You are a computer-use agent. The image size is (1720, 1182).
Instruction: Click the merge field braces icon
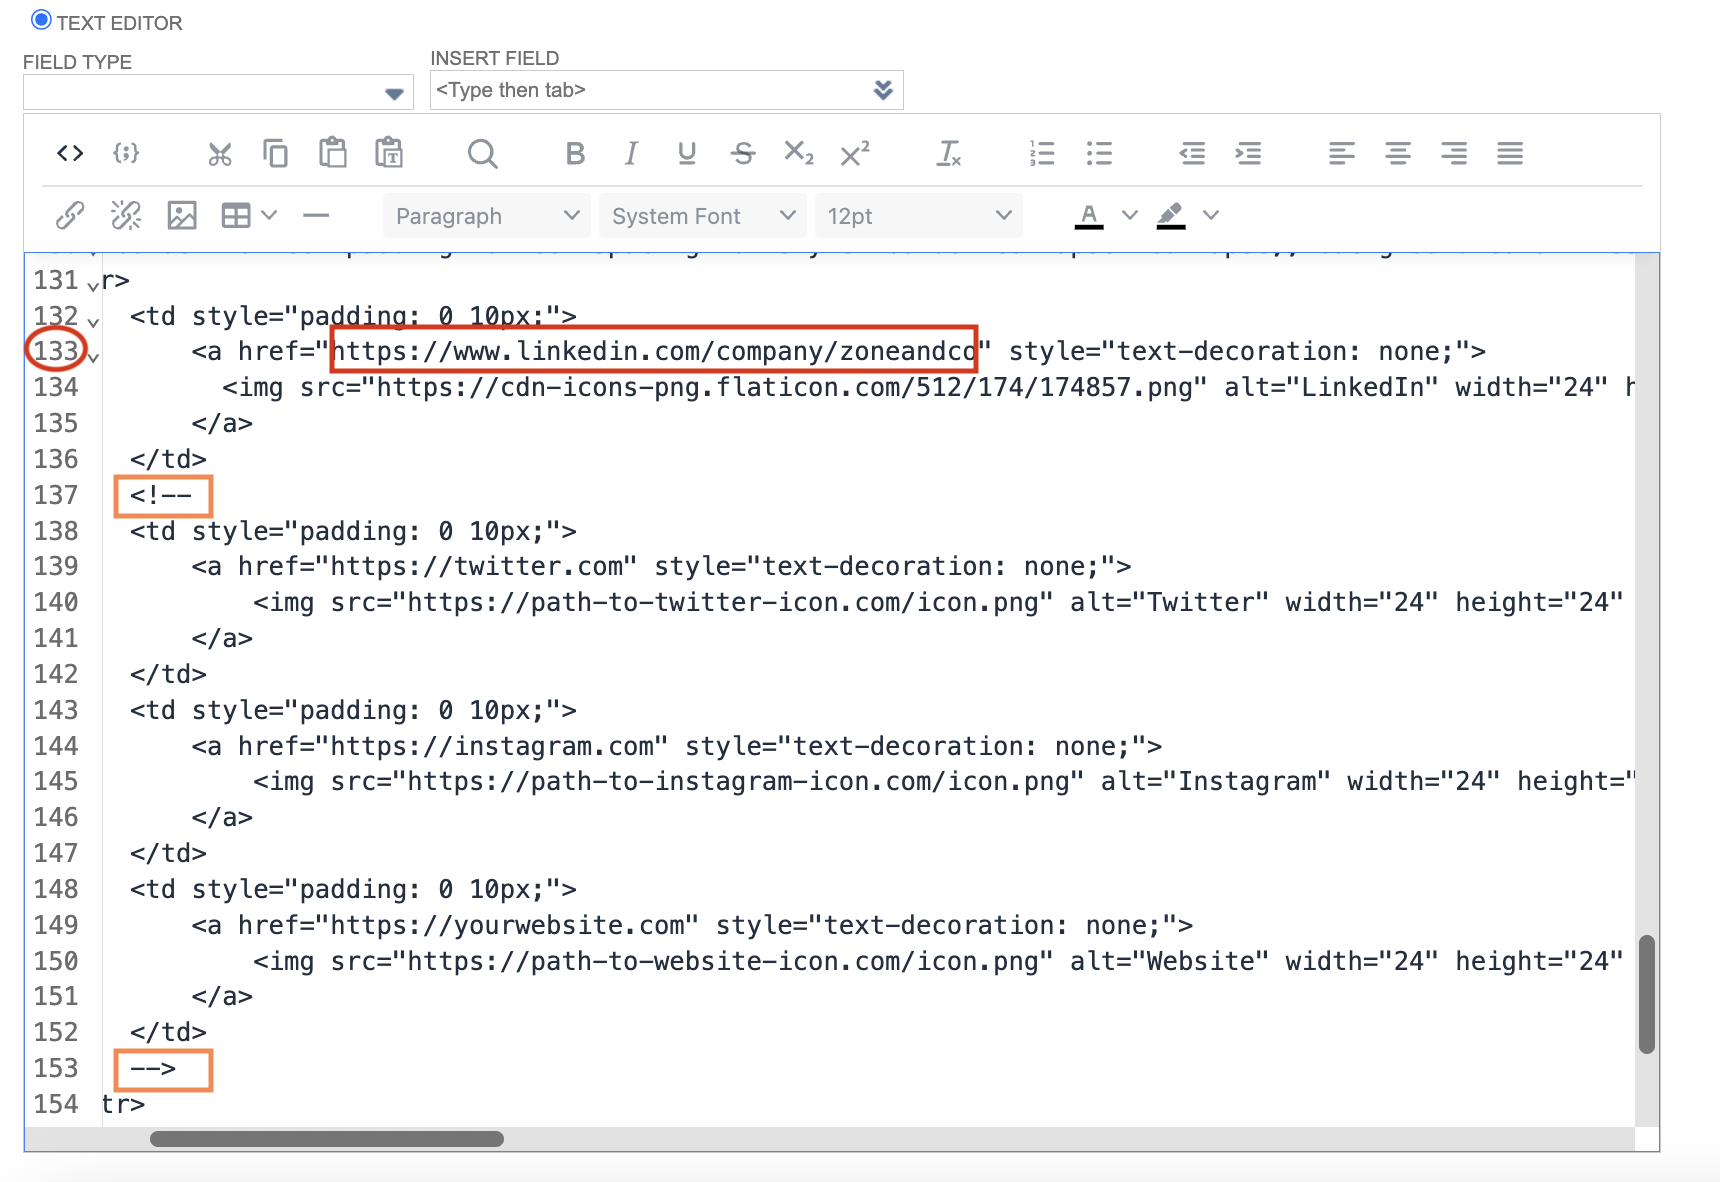126,153
